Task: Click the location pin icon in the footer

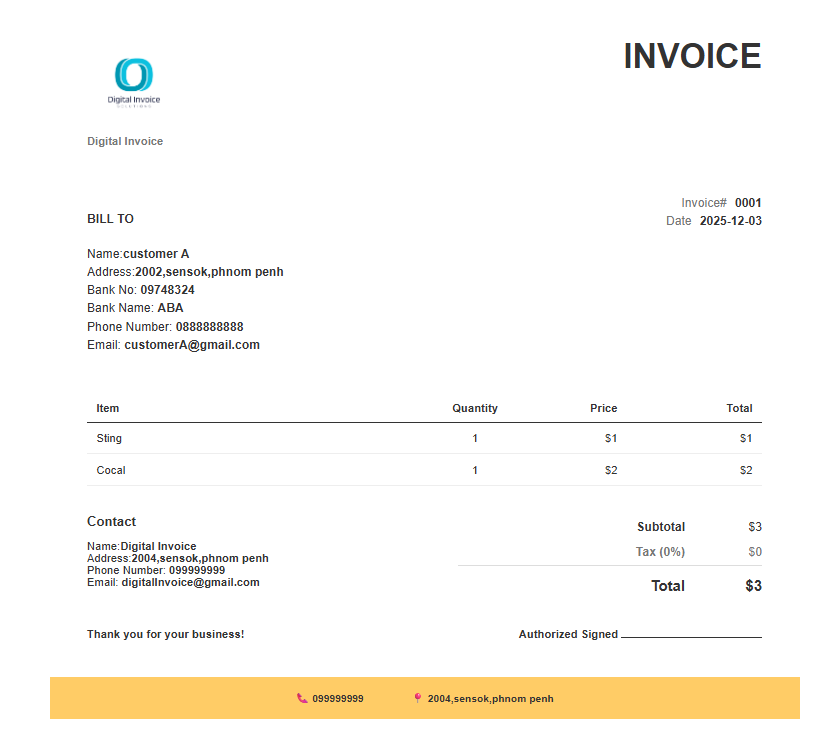Action: [x=418, y=698]
